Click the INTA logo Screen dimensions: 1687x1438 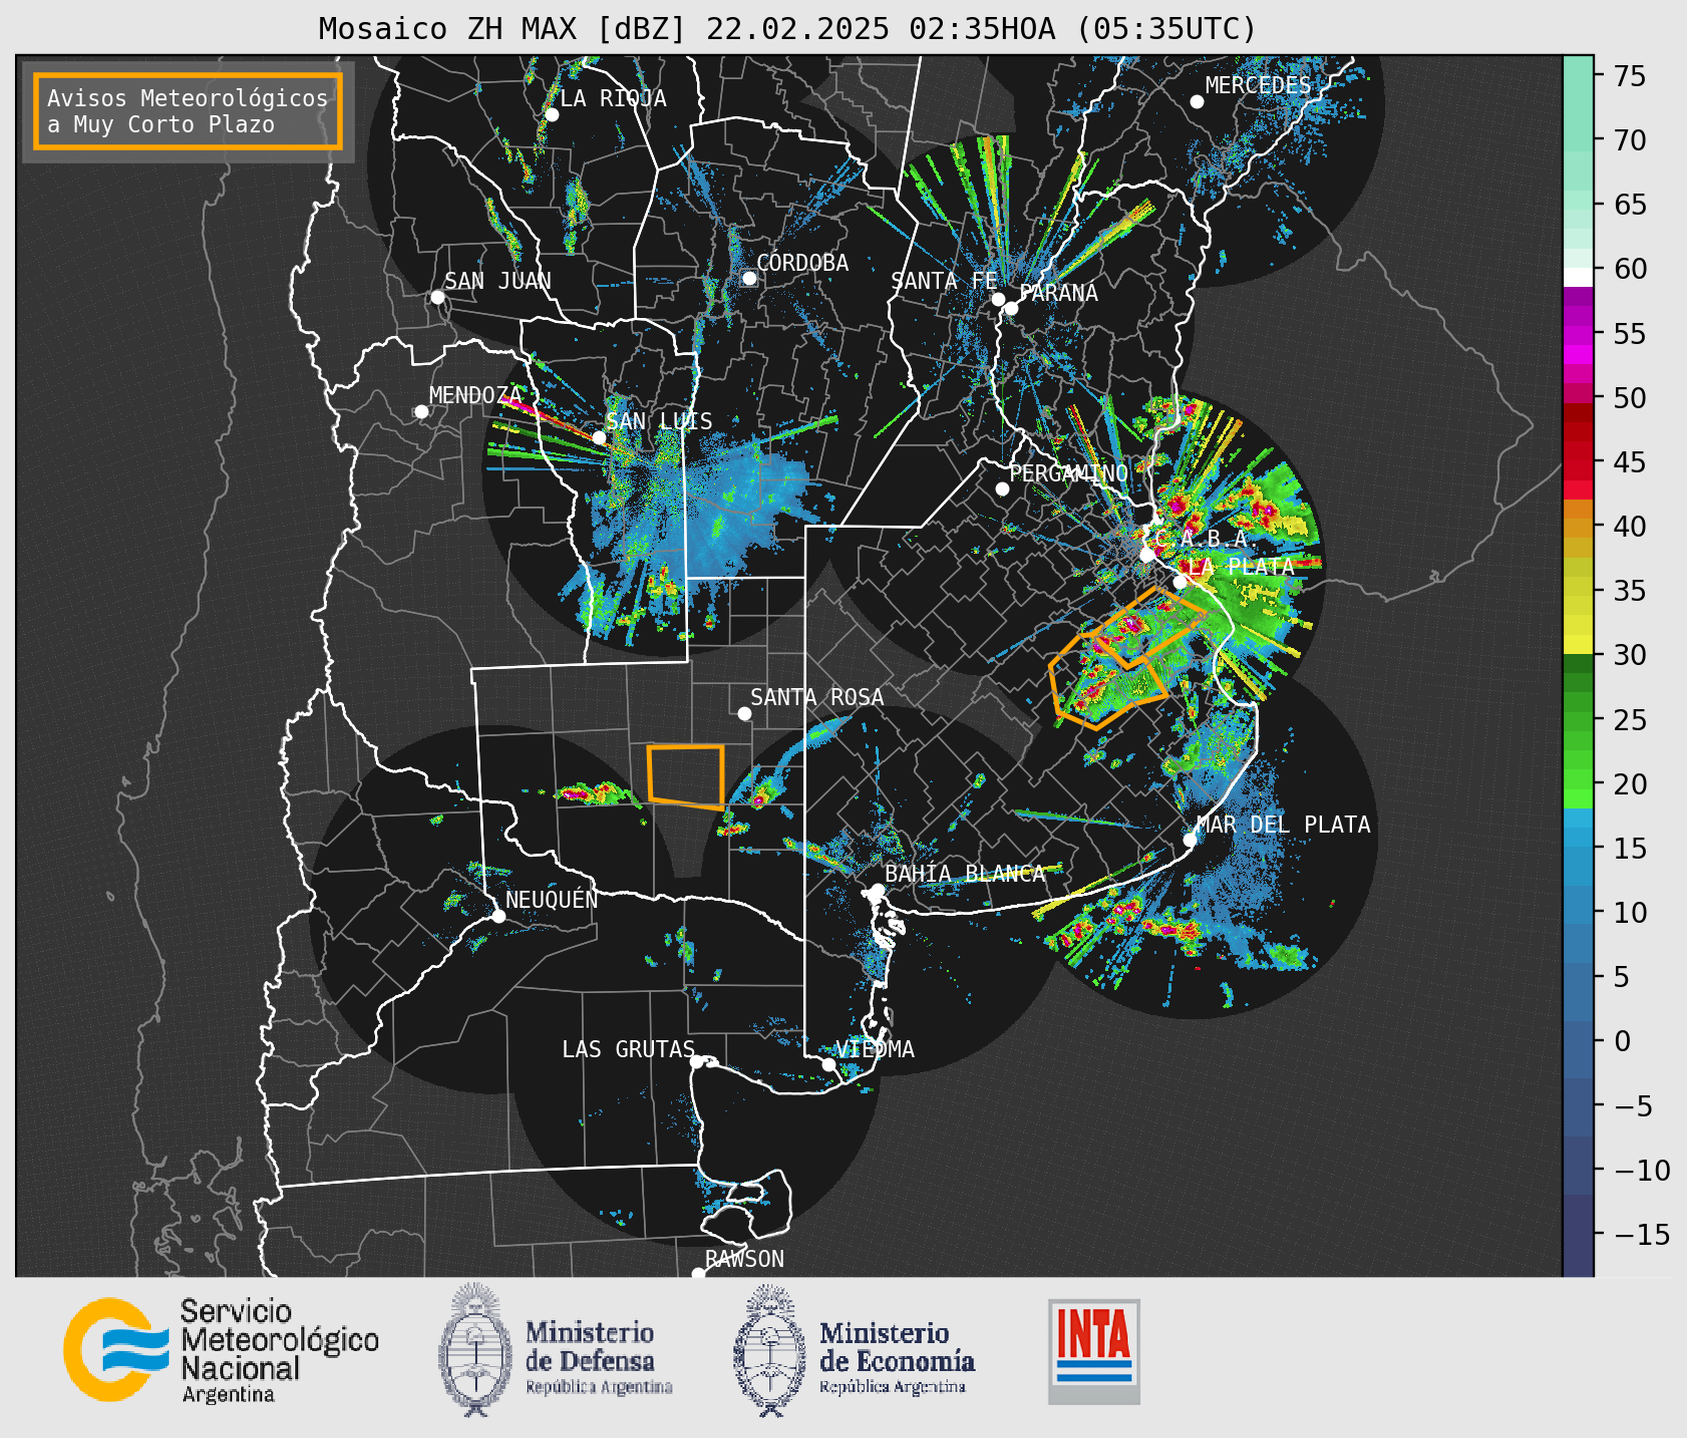1094,1351
